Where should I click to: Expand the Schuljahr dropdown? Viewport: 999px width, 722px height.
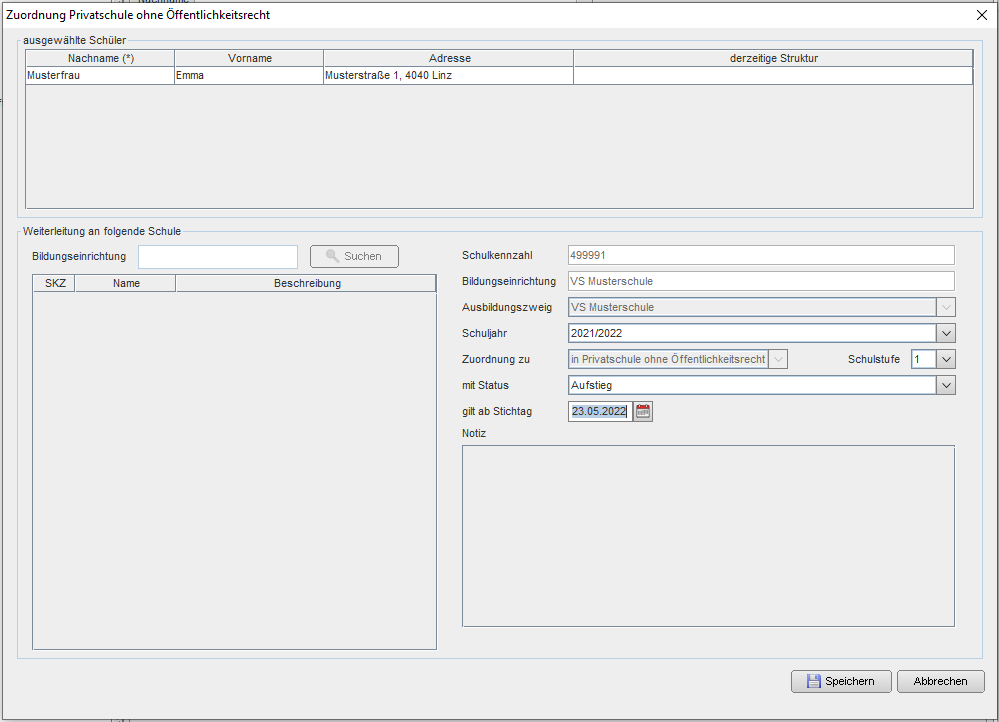point(946,333)
